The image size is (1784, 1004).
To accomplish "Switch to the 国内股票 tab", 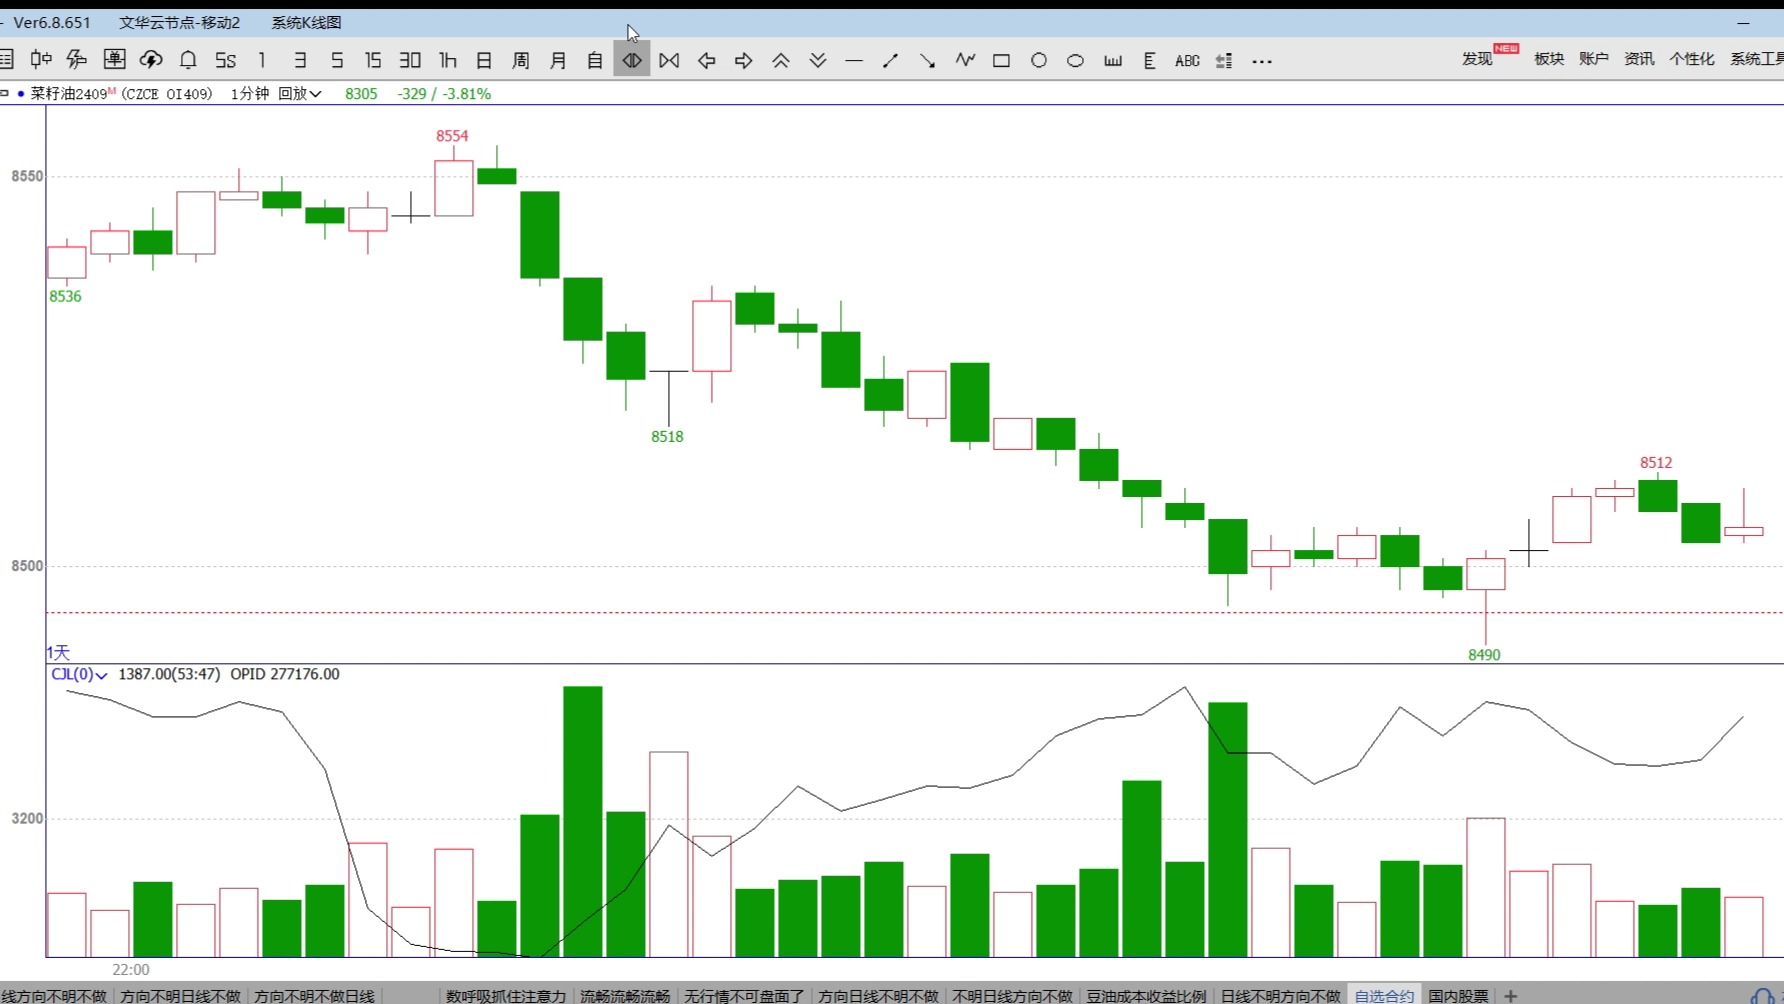I will [1458, 996].
